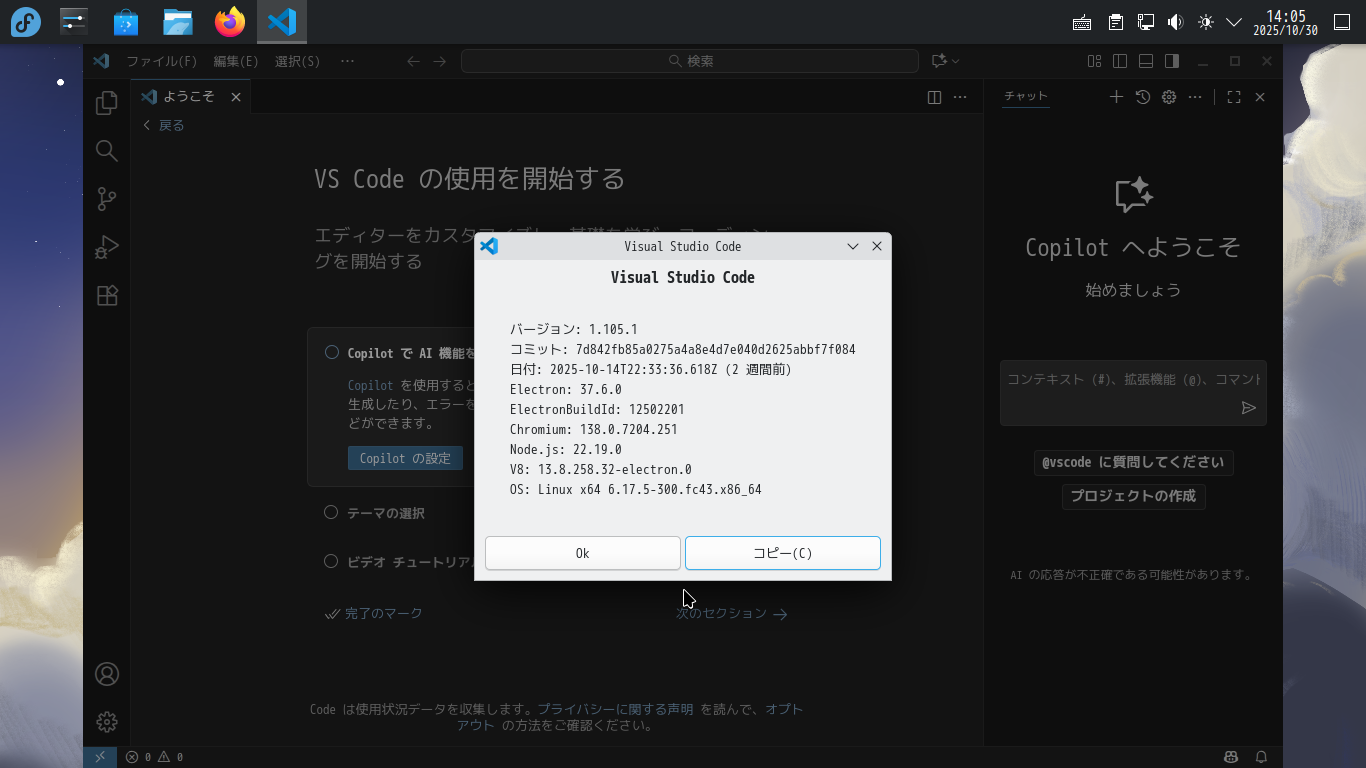Open the Discover store from the taskbar
This screenshot has width=1366, height=768.
[x=126, y=22]
